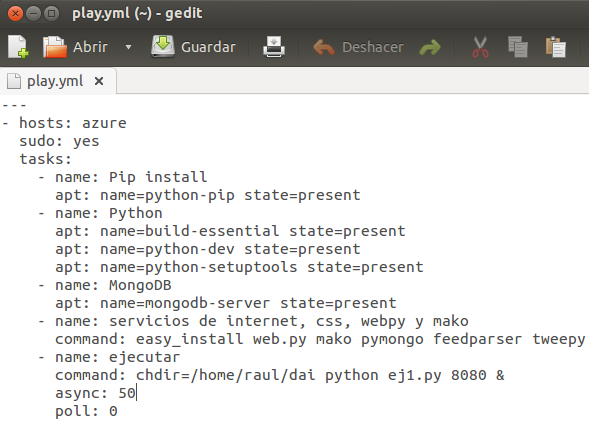Screen dimensions: 589x436
Task: Close the play.yml tab with its x
Action: click(x=99, y=81)
